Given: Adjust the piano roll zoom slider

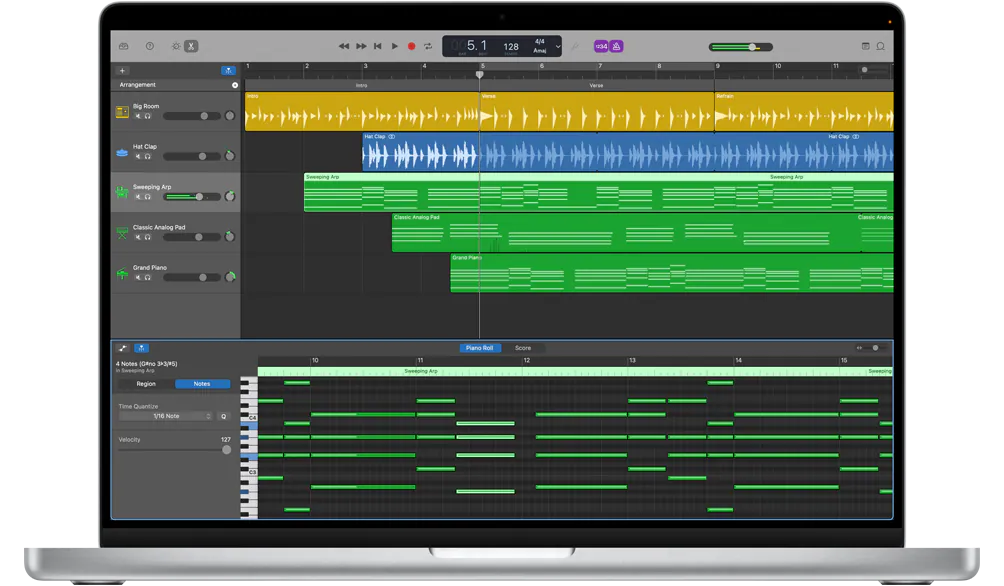Looking at the screenshot, I should tap(873, 348).
